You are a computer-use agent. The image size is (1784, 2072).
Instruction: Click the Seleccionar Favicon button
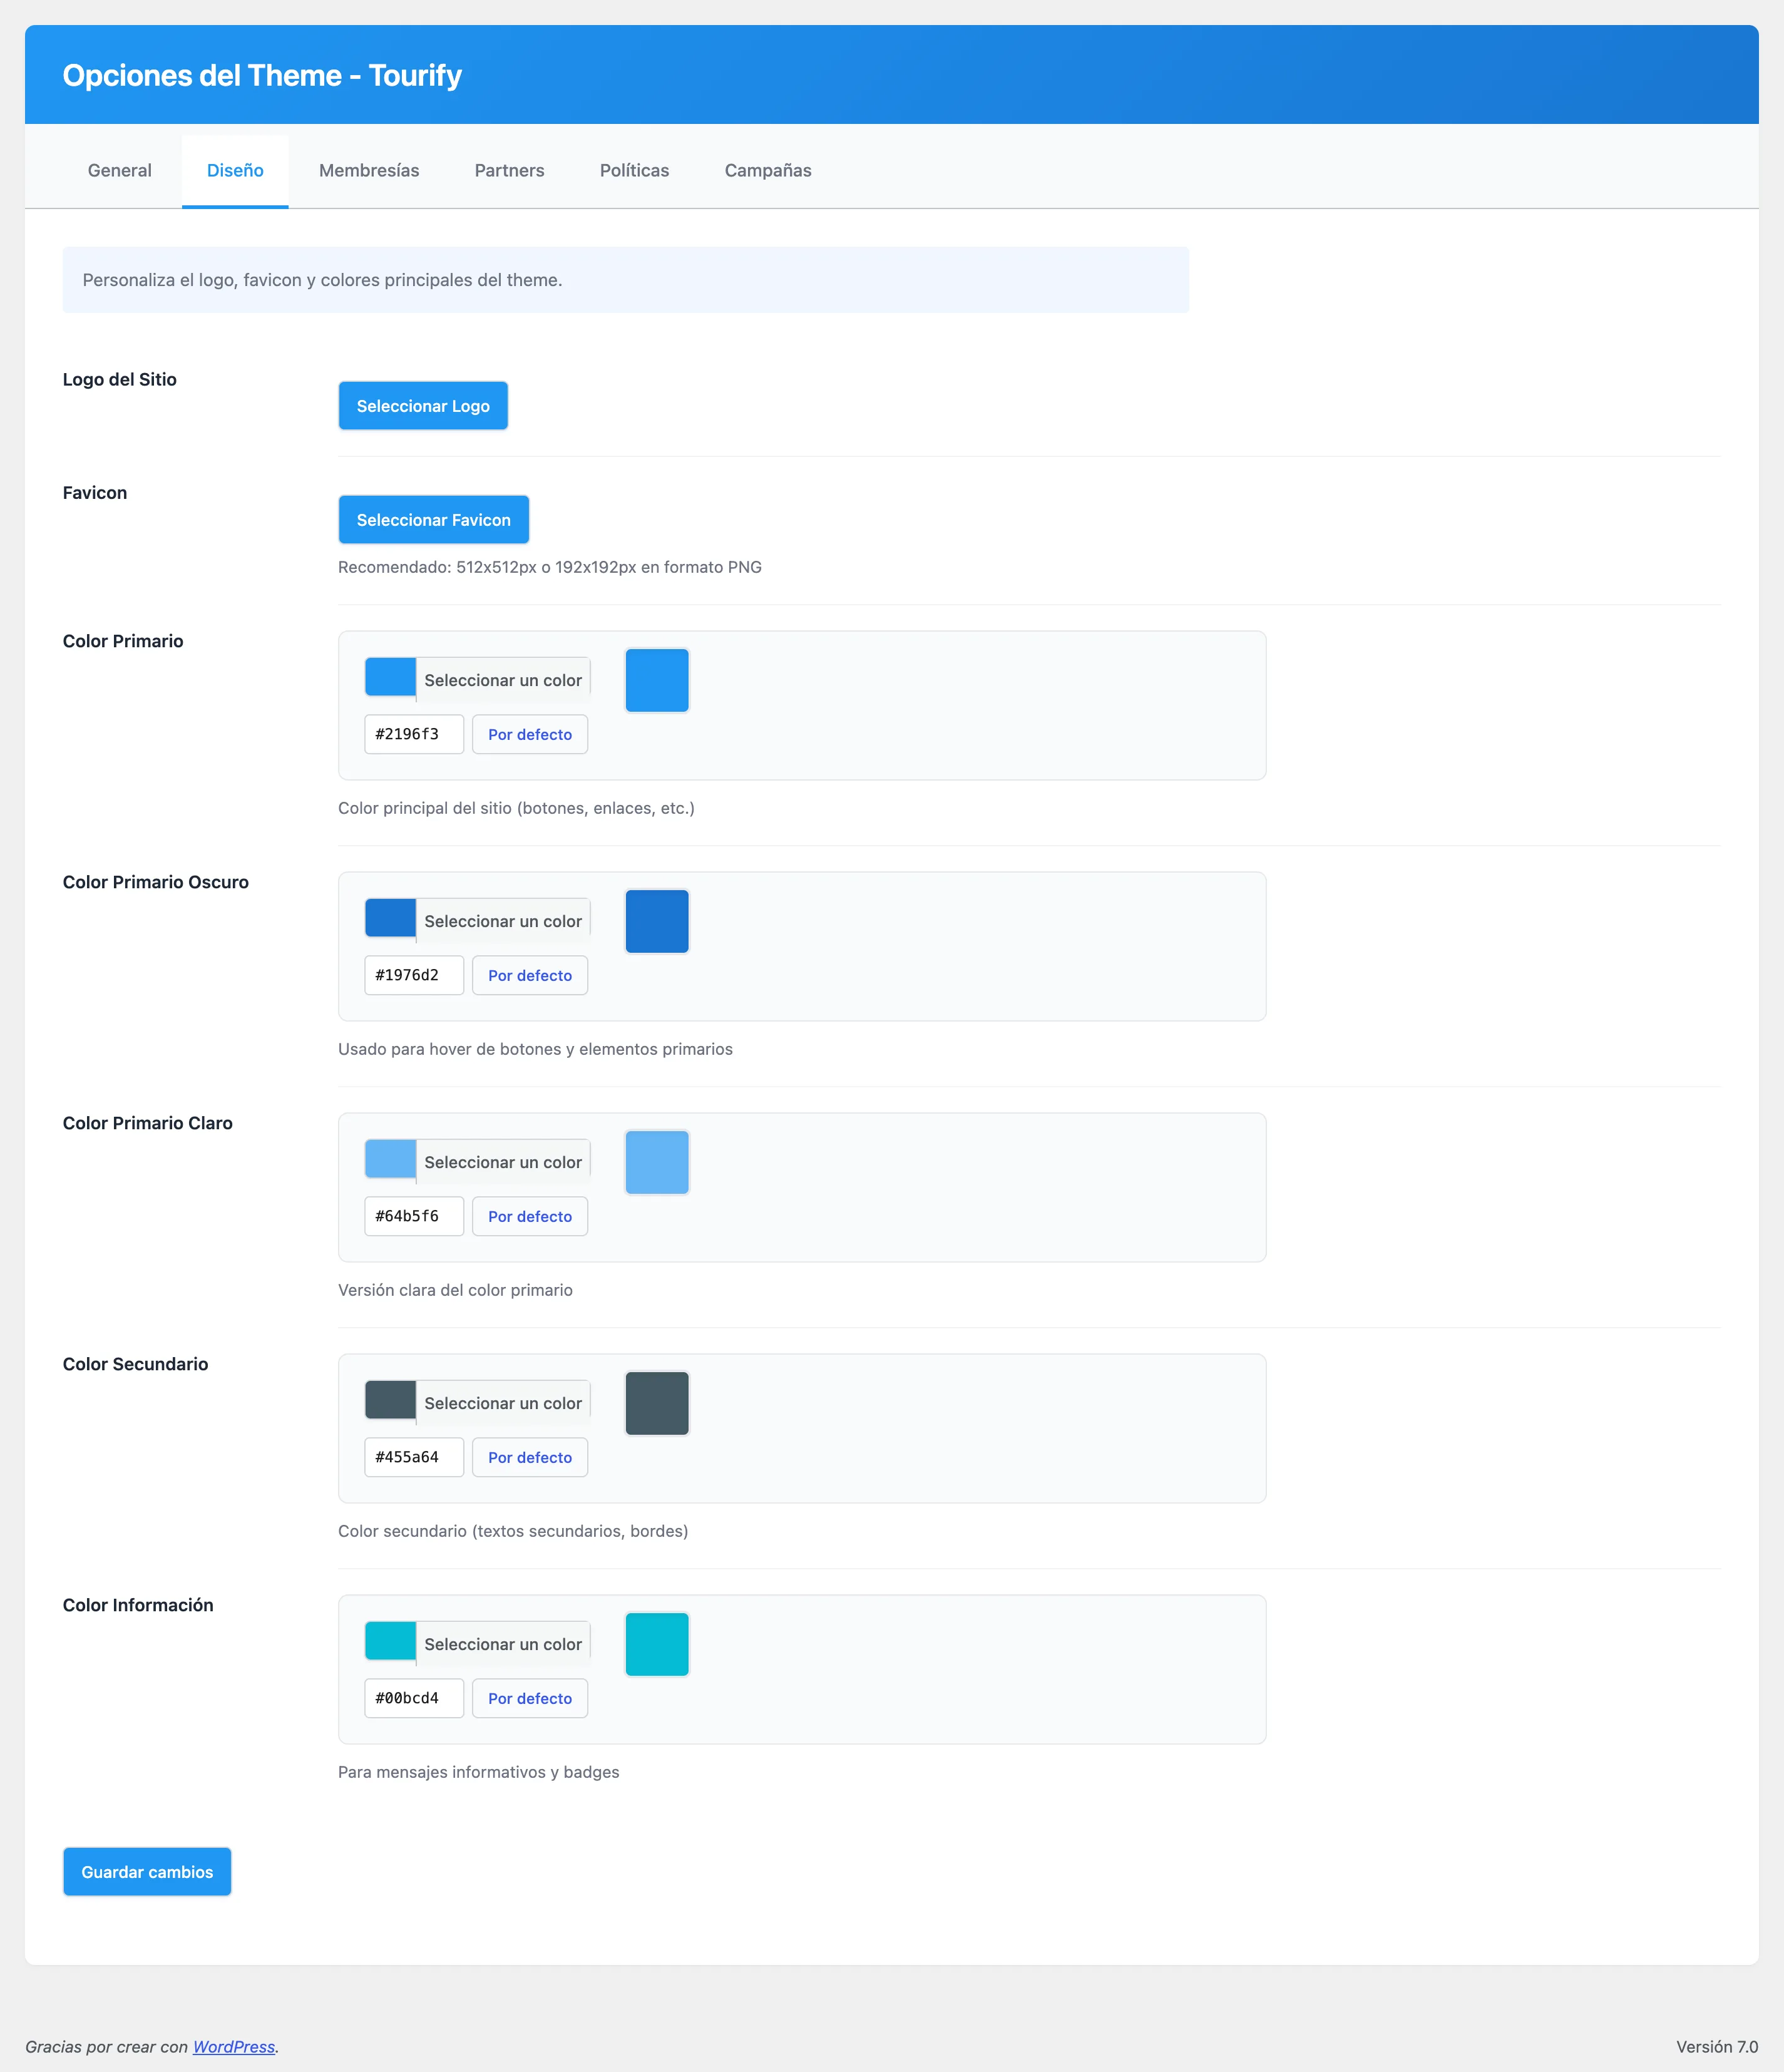click(x=433, y=520)
